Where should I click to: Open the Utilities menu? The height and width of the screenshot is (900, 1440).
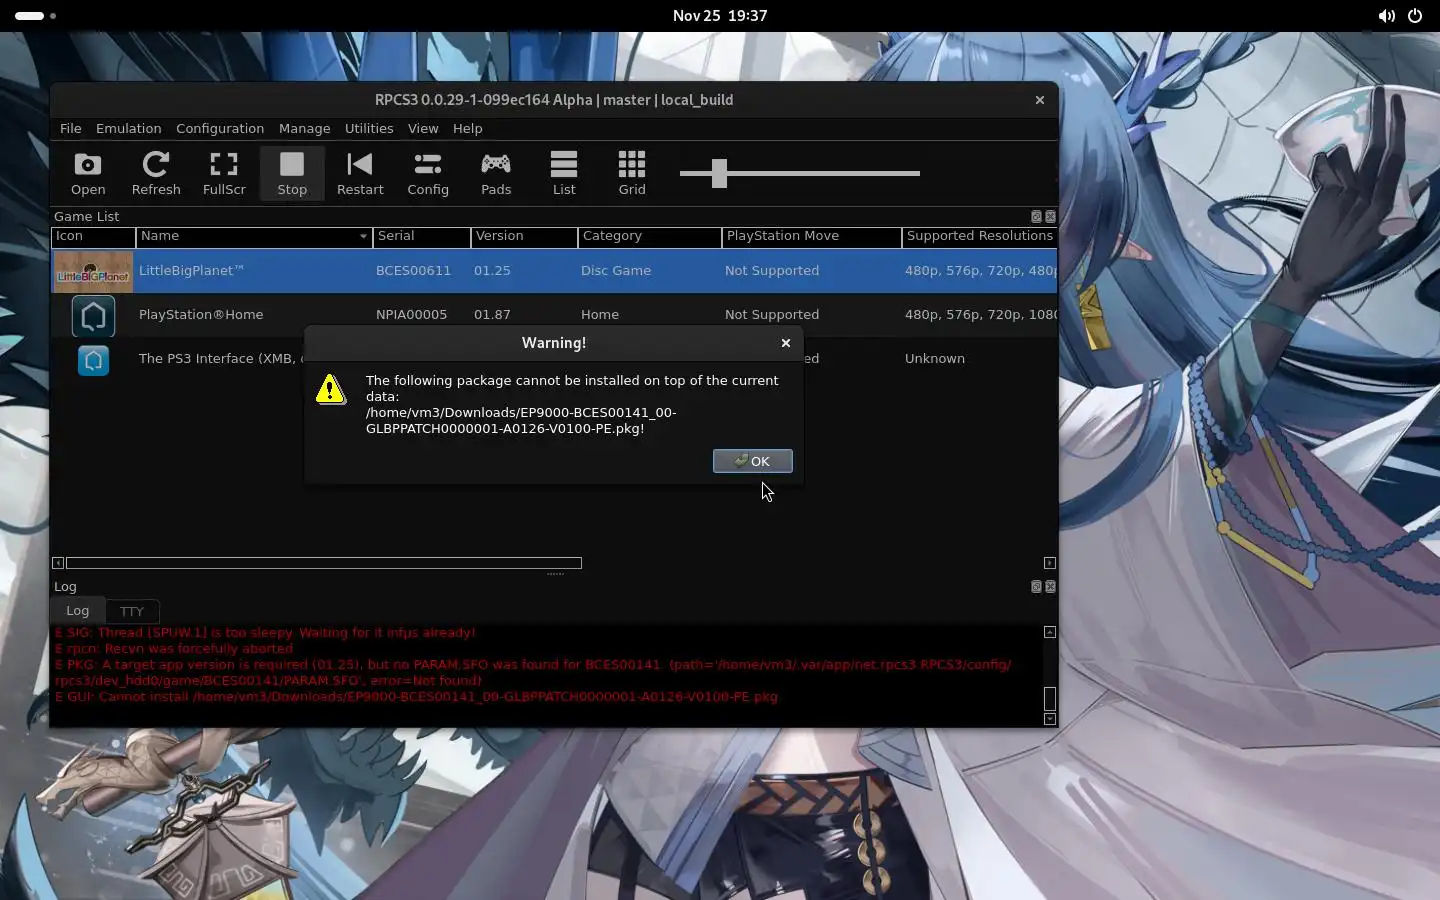[x=369, y=128]
